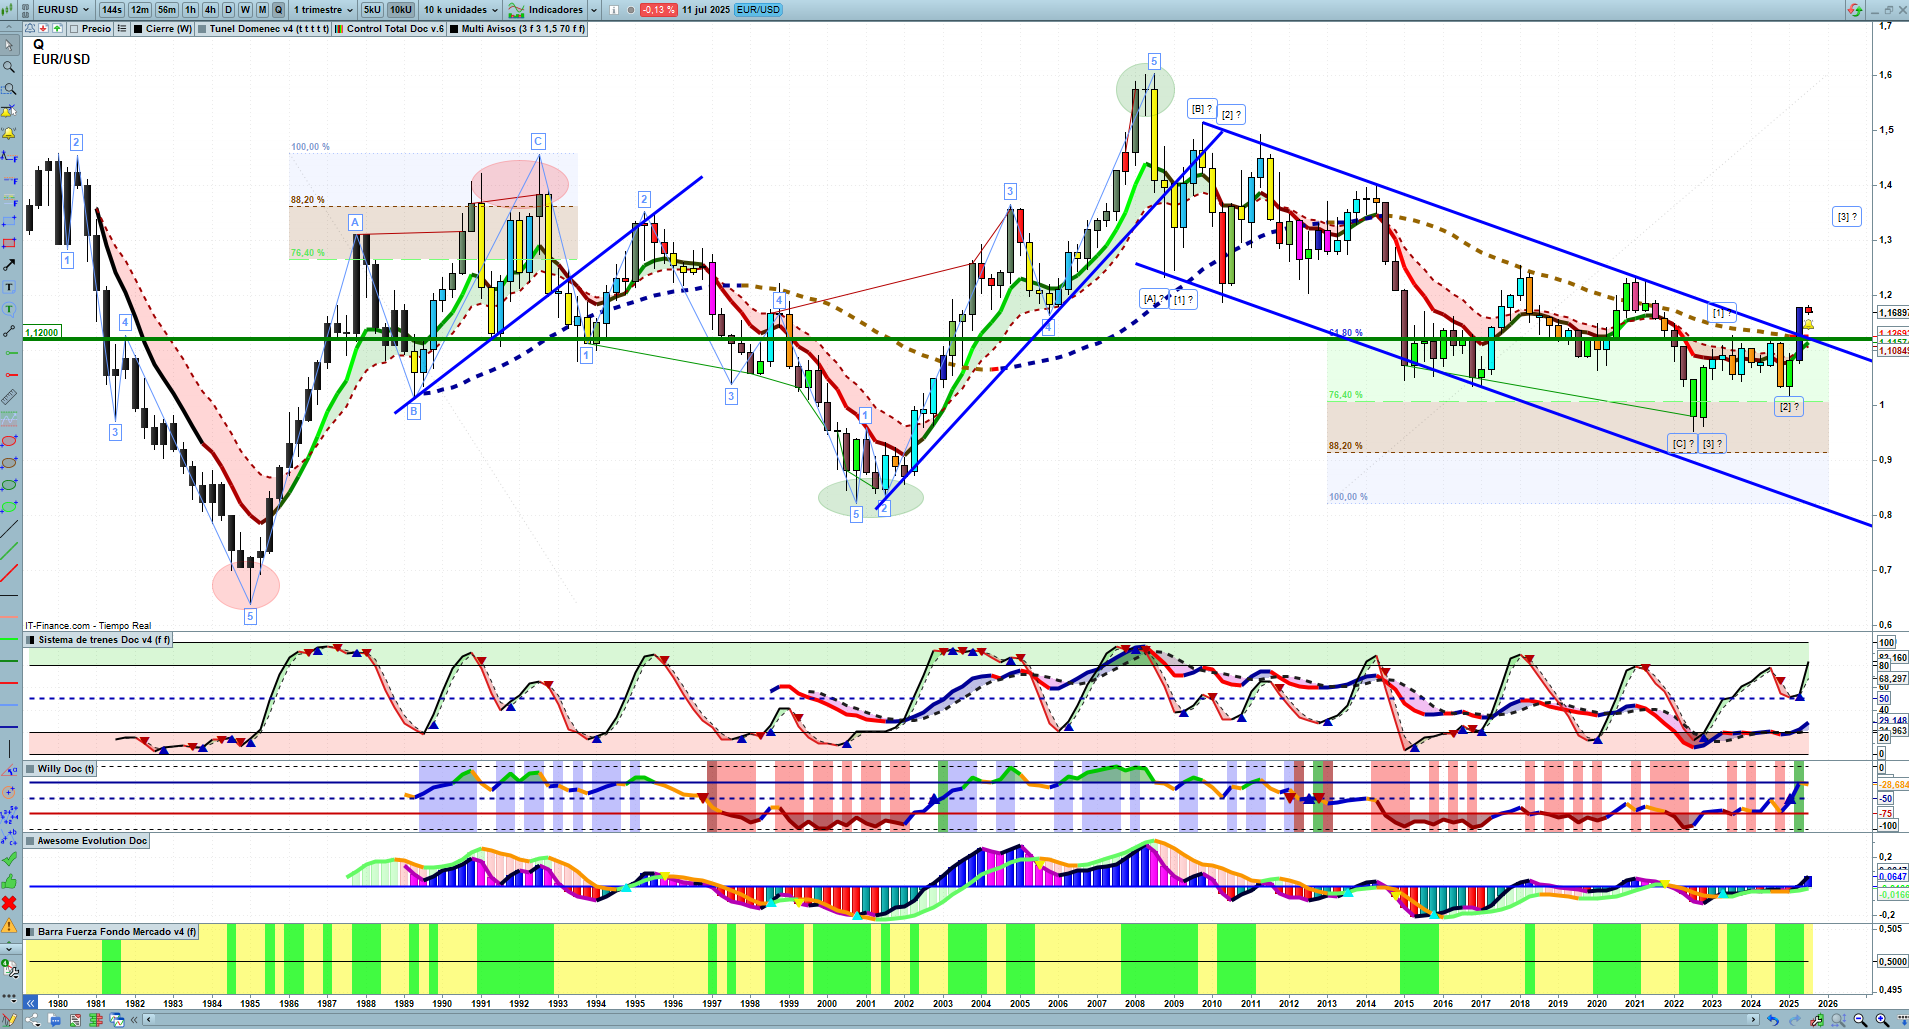The image size is (1909, 1029).
Task: Select the ruler measurement tool
Action: pos(9,397)
